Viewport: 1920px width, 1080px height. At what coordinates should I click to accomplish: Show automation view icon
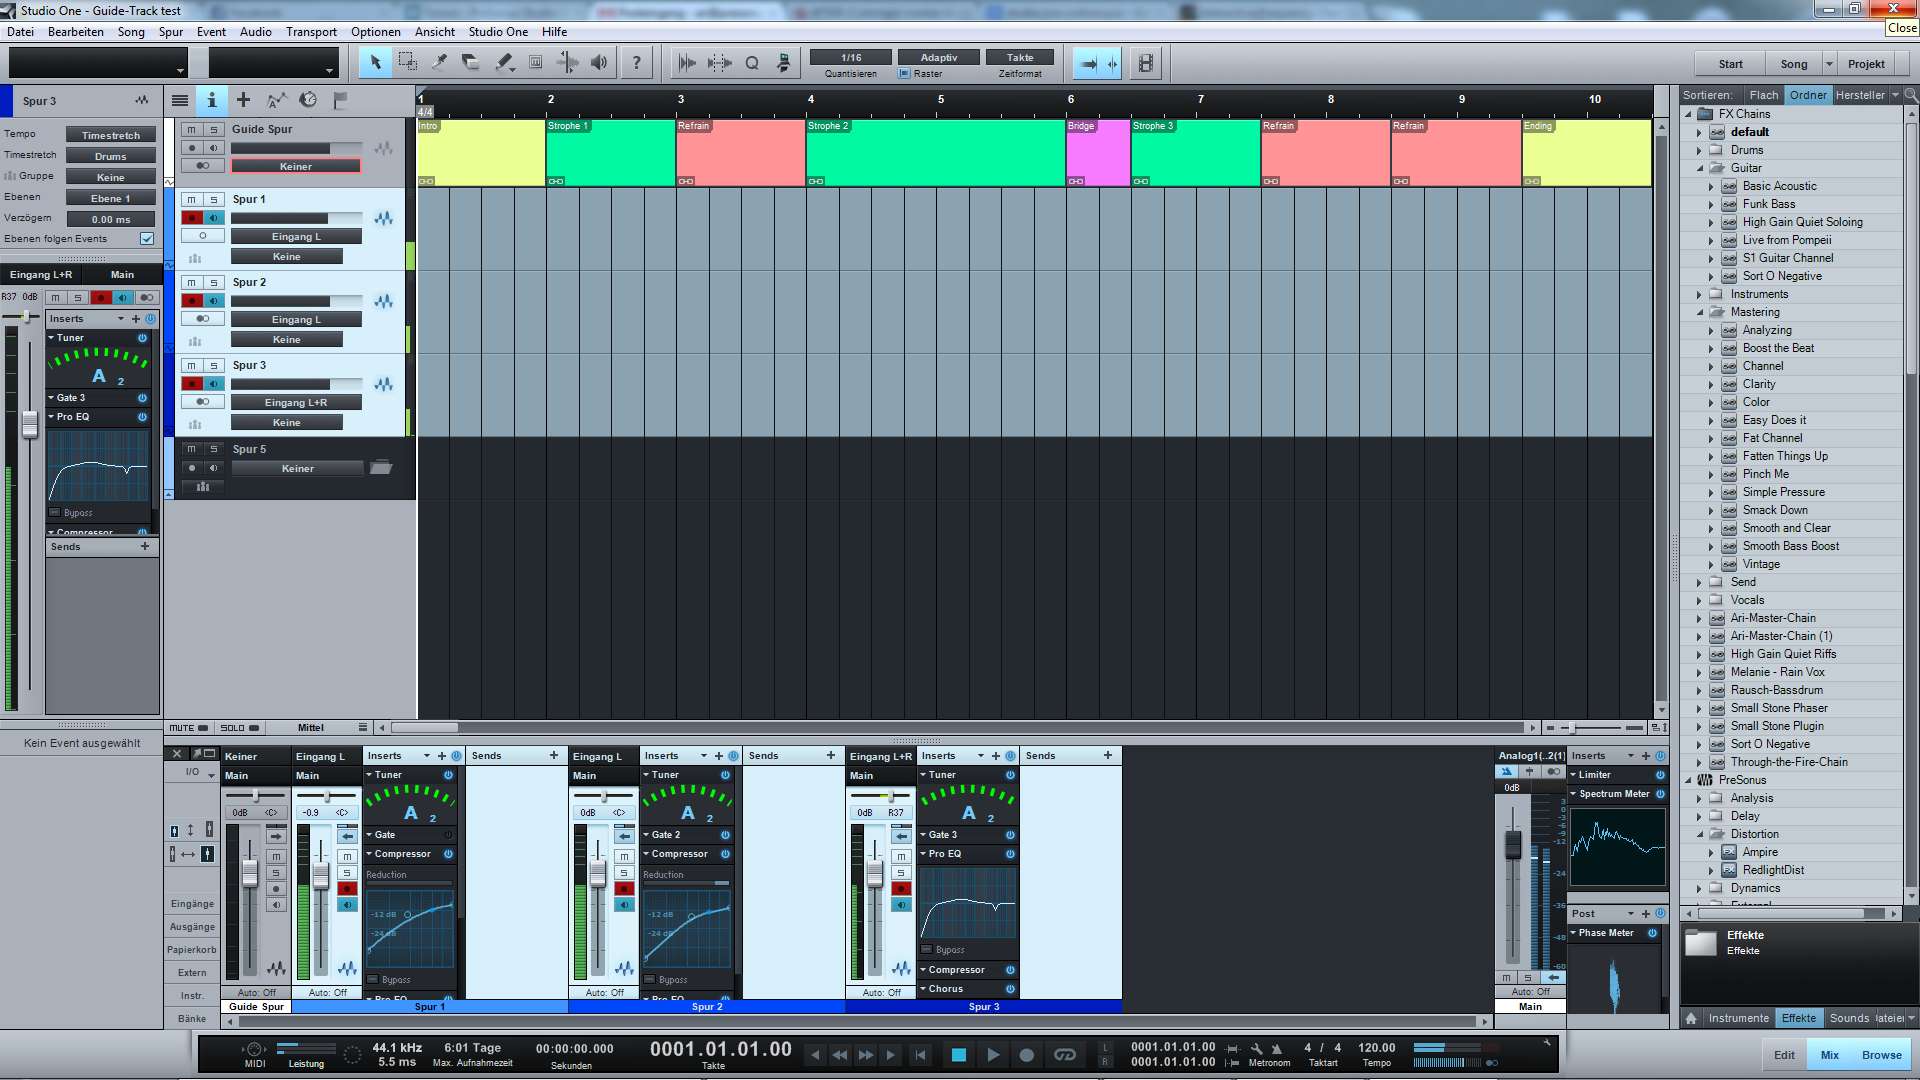pyautogui.click(x=276, y=100)
